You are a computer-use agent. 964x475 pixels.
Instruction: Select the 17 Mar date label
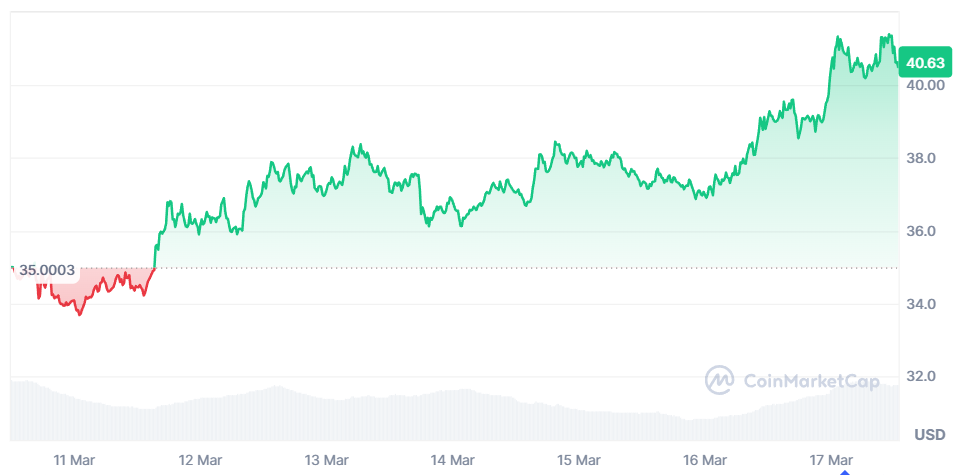(831, 460)
